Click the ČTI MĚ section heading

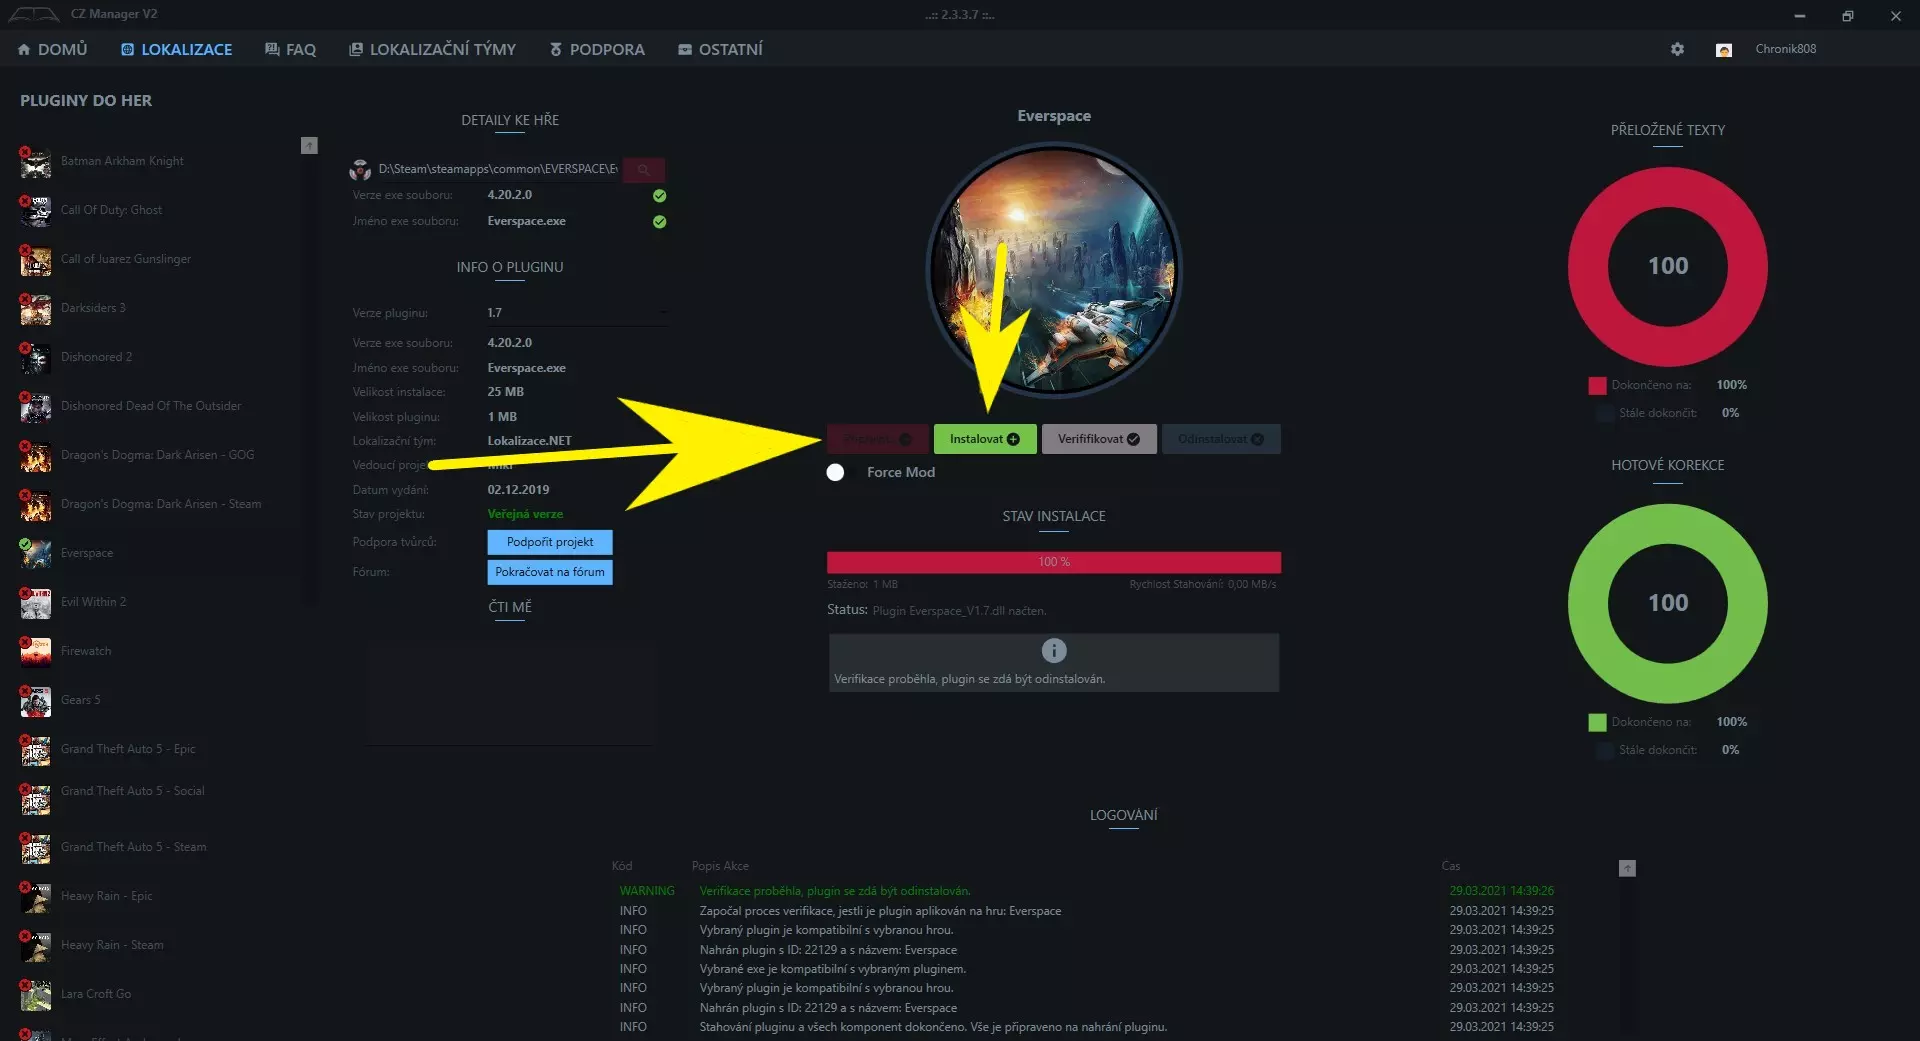510,607
